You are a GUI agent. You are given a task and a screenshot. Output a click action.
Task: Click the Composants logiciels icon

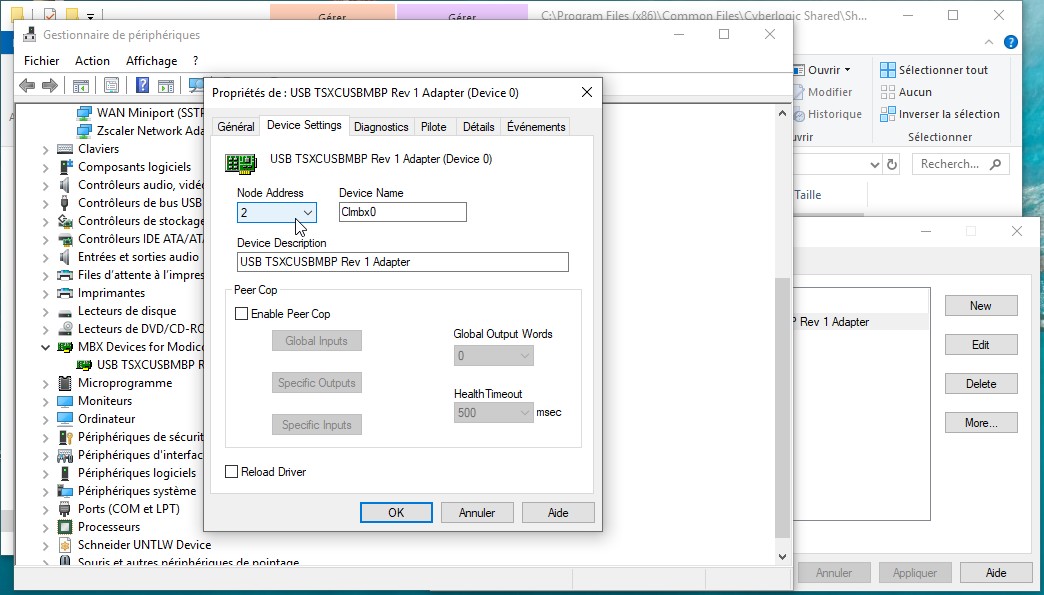tap(65, 167)
